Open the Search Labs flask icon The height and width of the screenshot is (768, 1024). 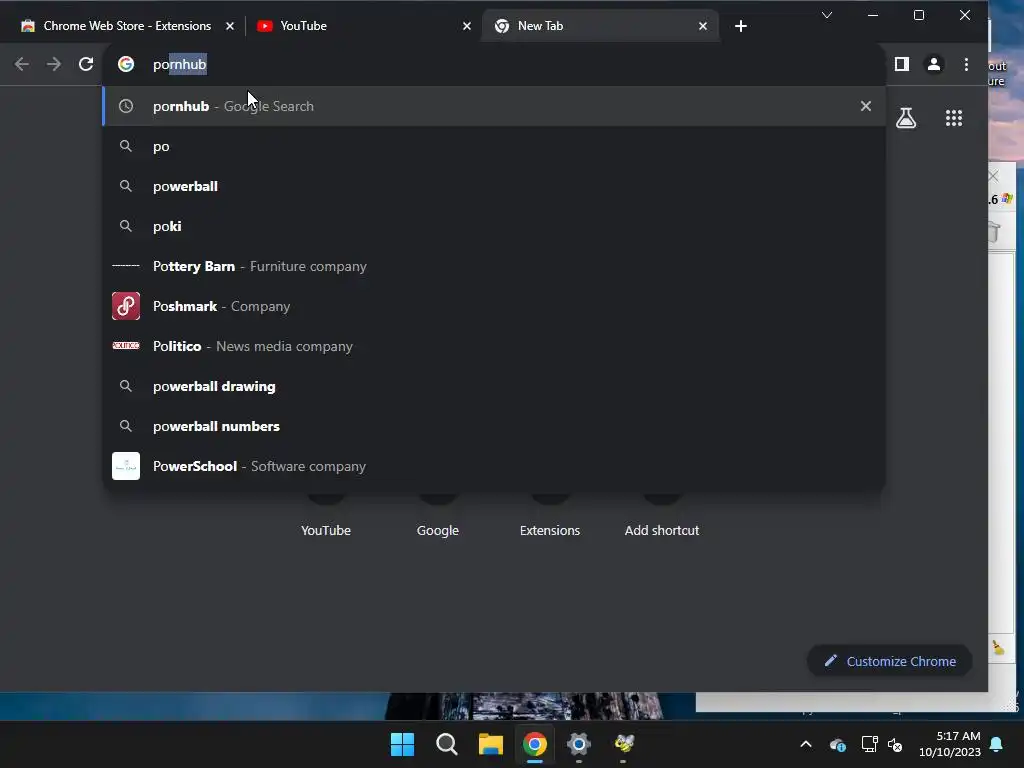[906, 118]
